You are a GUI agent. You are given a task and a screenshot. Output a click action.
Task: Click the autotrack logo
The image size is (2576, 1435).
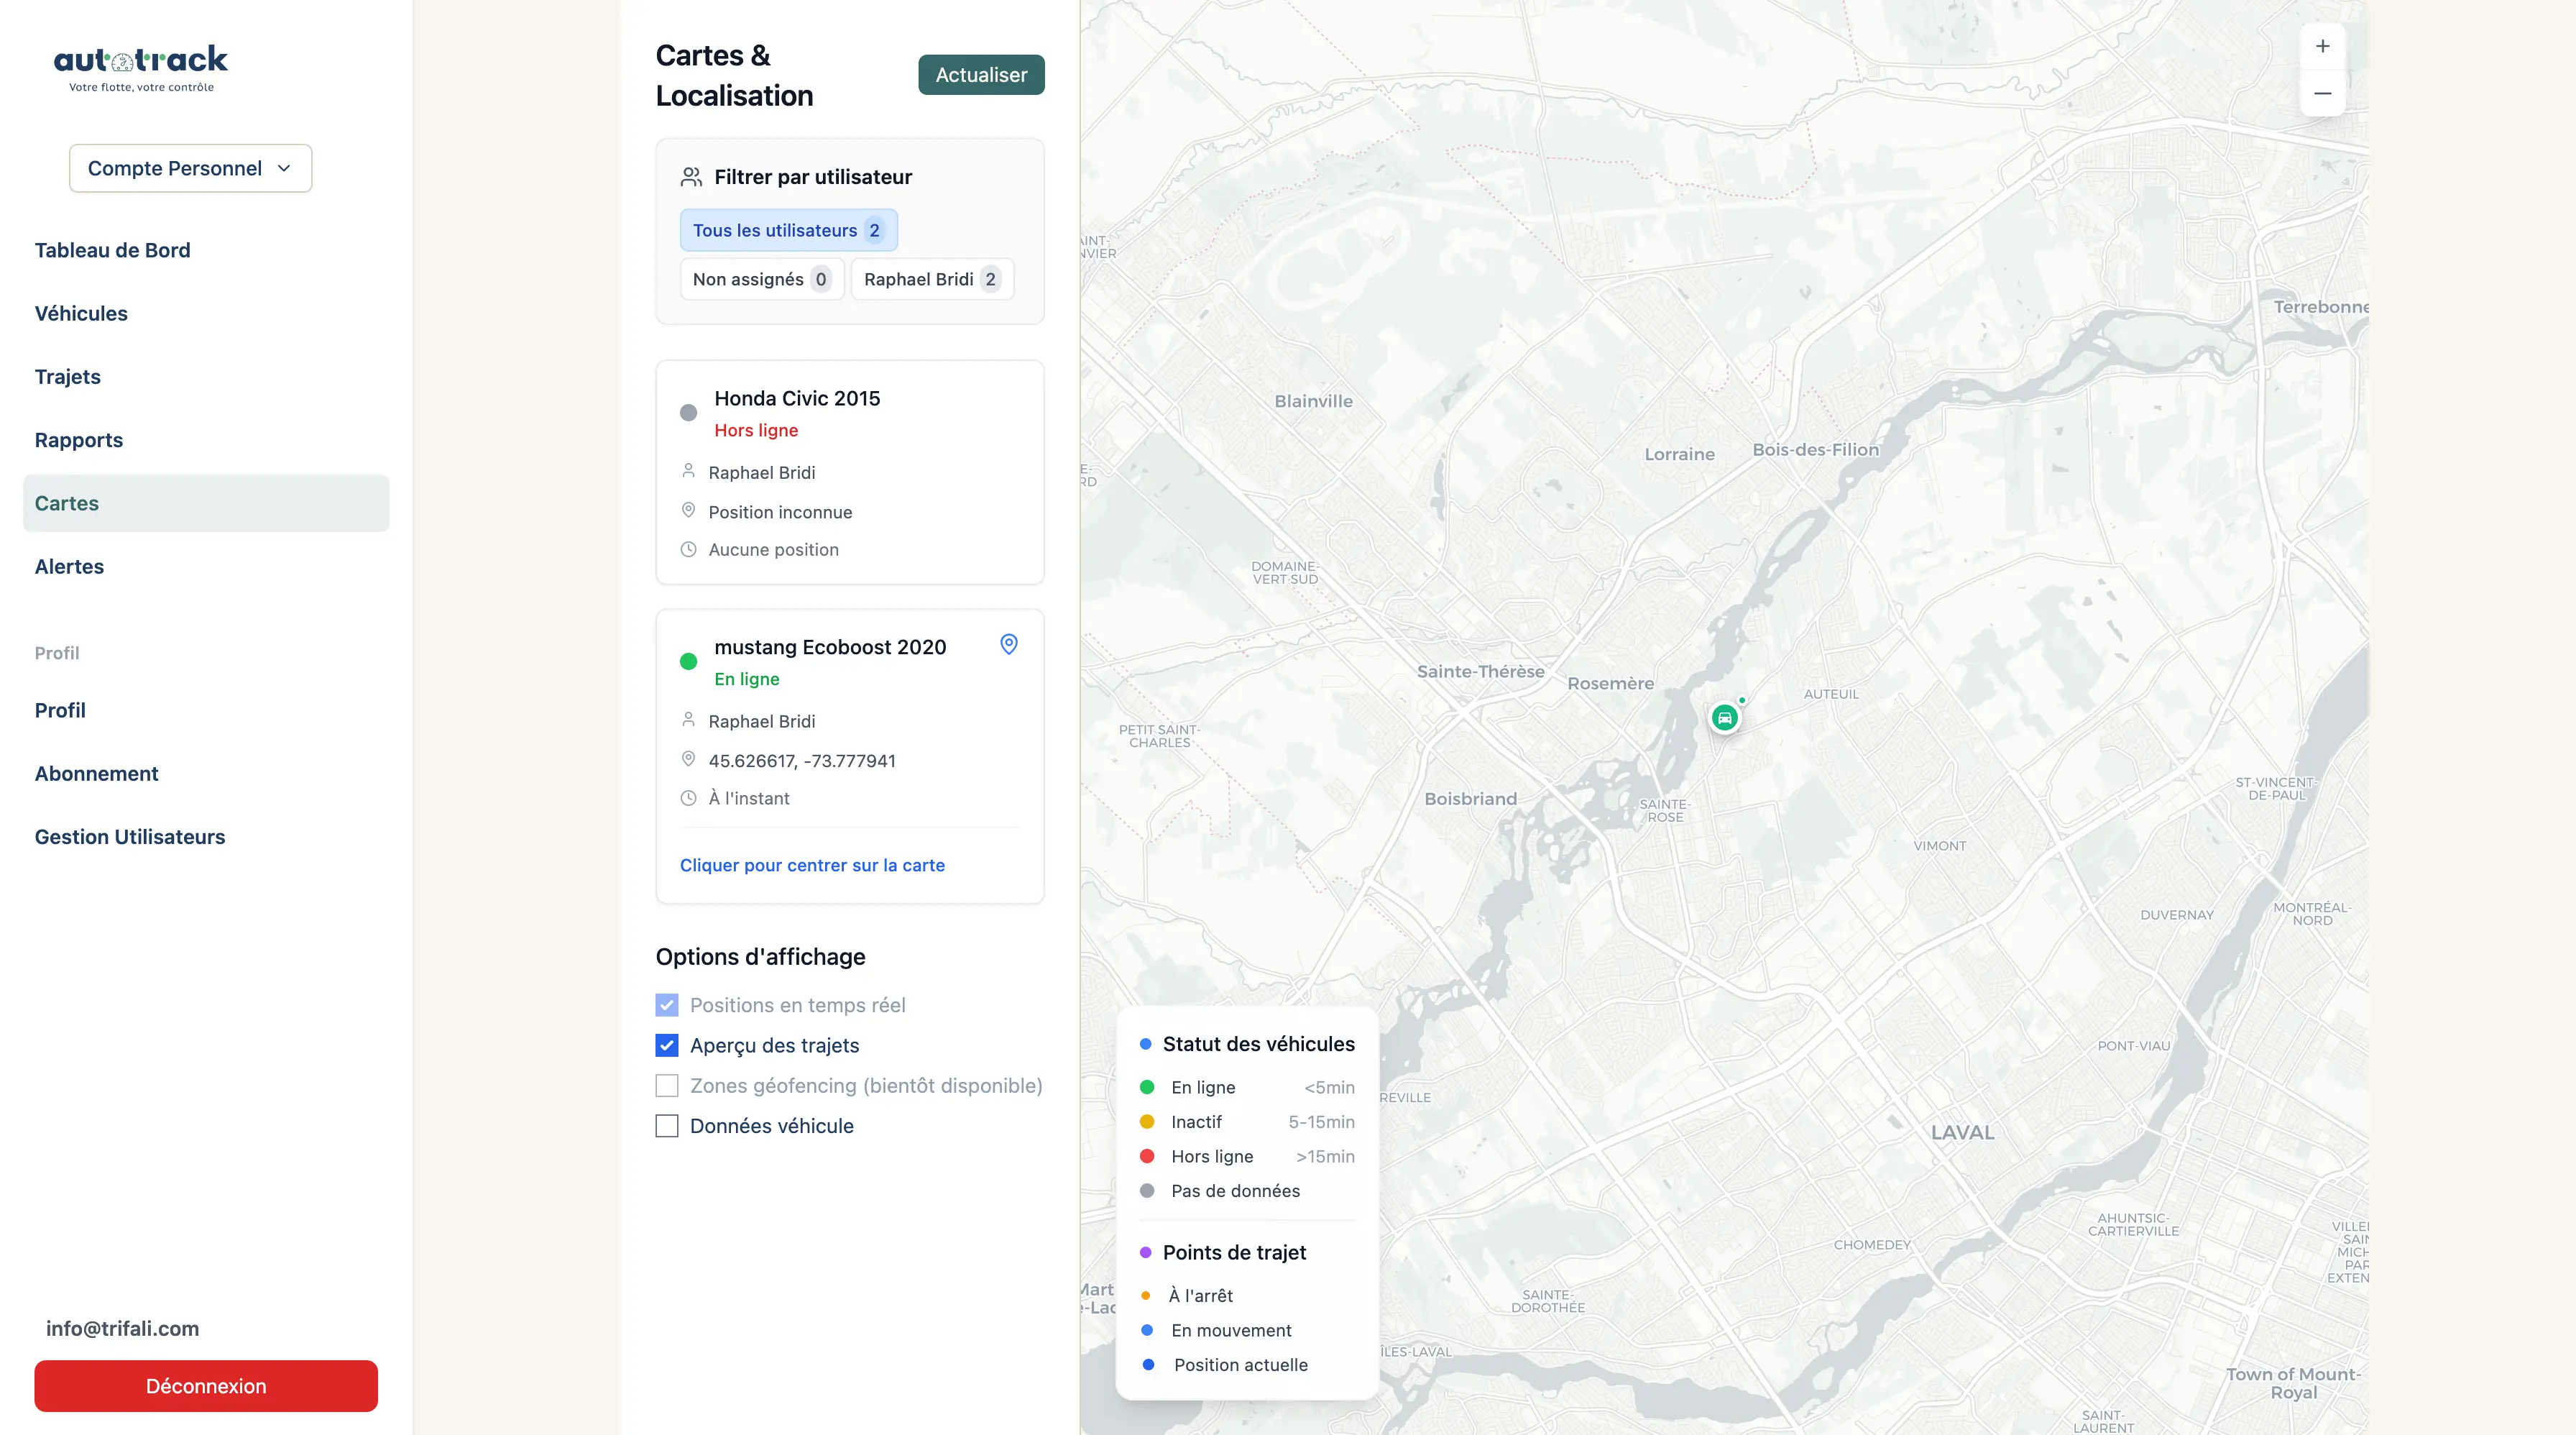(x=141, y=68)
